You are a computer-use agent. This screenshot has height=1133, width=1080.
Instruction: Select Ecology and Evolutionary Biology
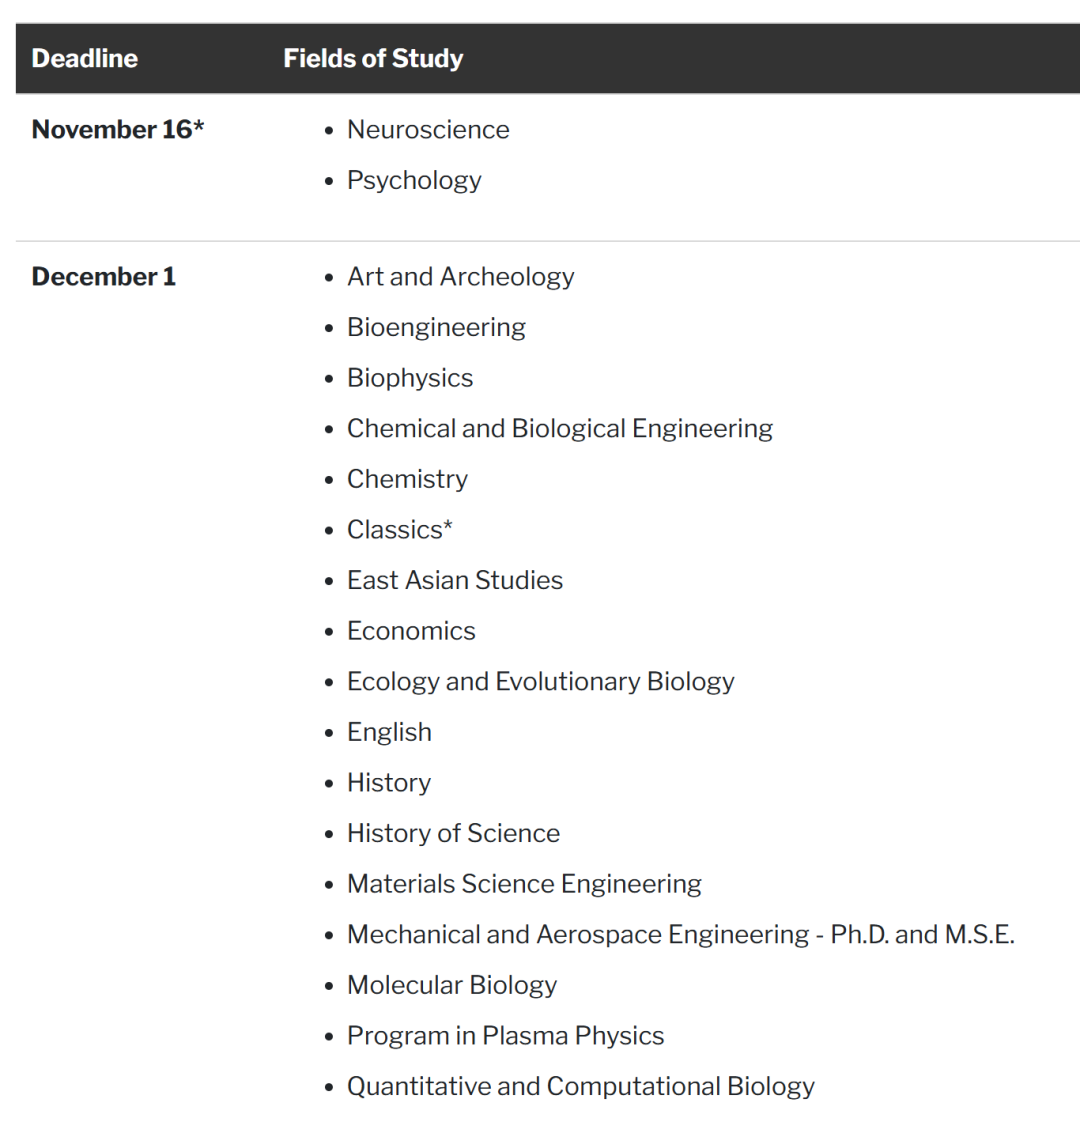540,682
